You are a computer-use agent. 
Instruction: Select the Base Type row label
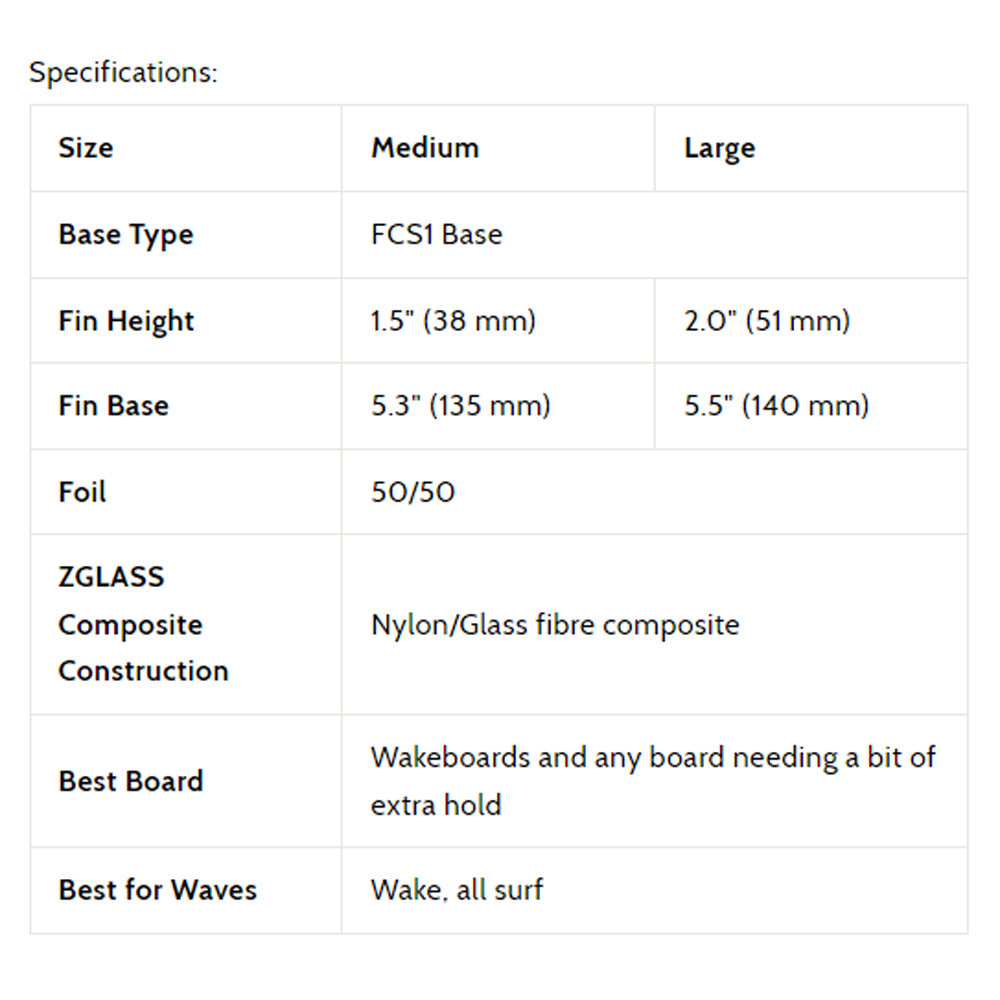pyautogui.click(x=126, y=235)
